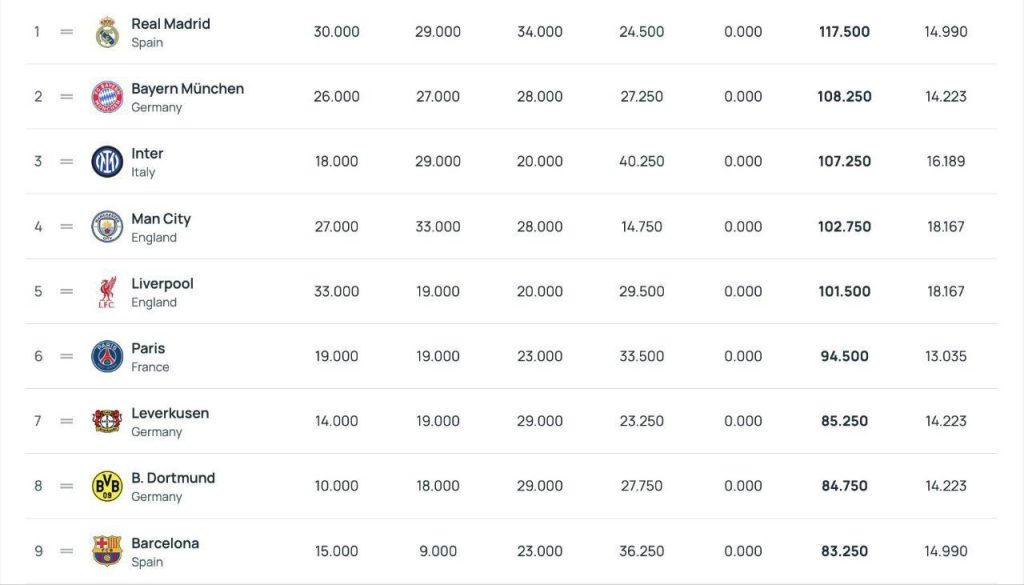Click the B. Dortmund club crest
Image resolution: width=1024 pixels, height=585 pixels.
pyautogui.click(x=107, y=486)
